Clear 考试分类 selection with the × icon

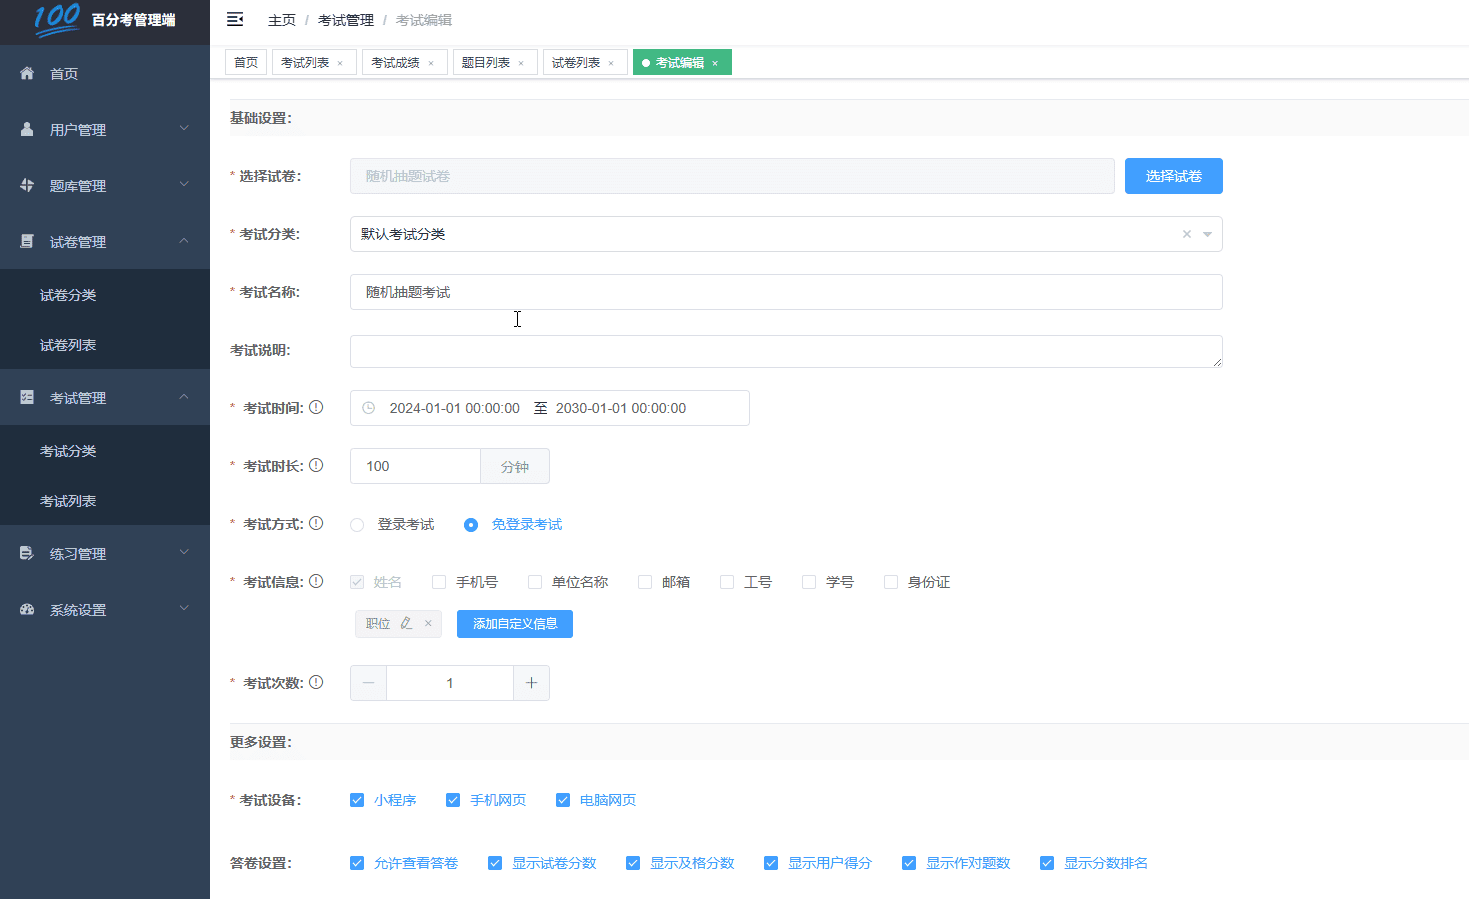[1185, 233]
